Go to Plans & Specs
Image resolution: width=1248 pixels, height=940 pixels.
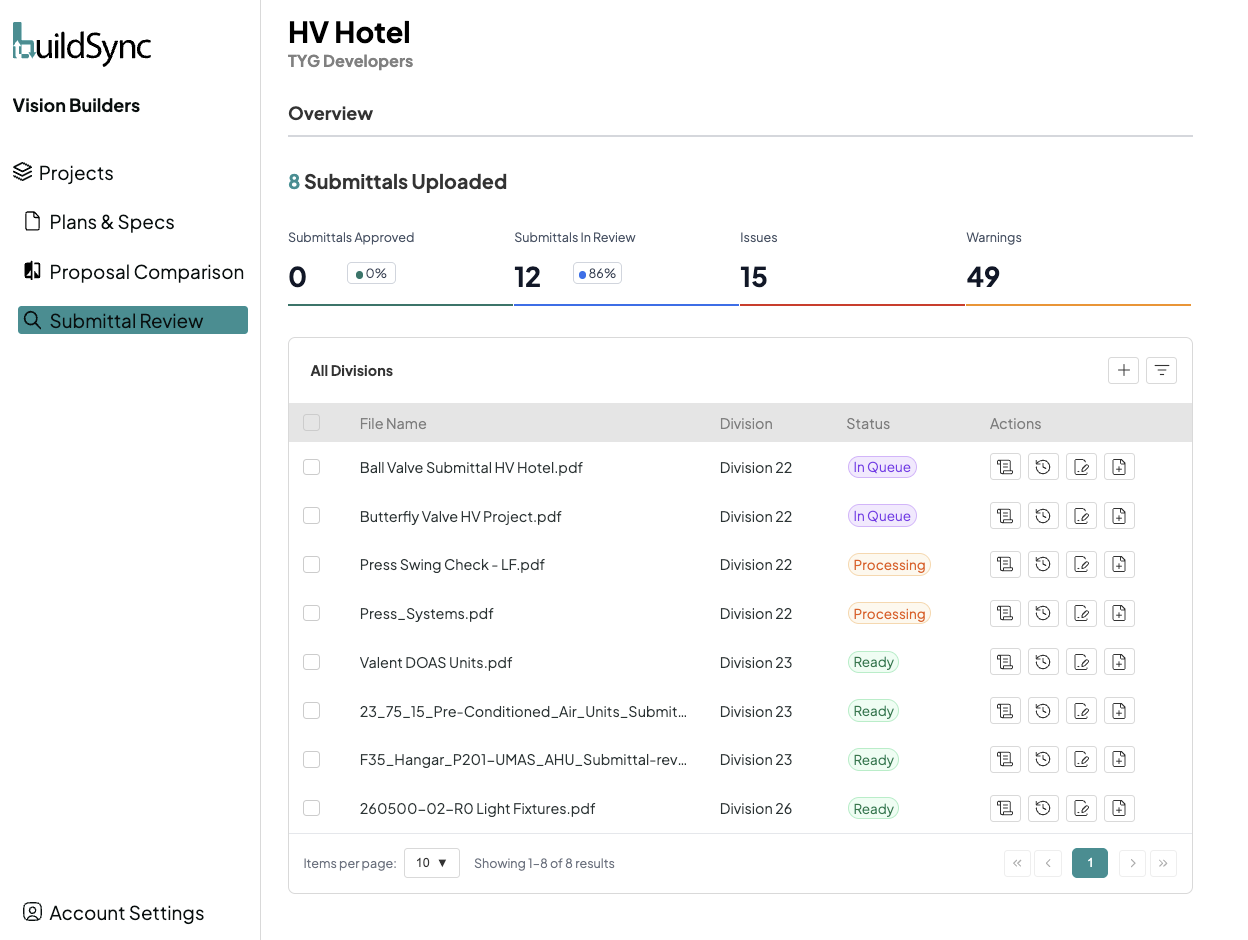point(112,221)
